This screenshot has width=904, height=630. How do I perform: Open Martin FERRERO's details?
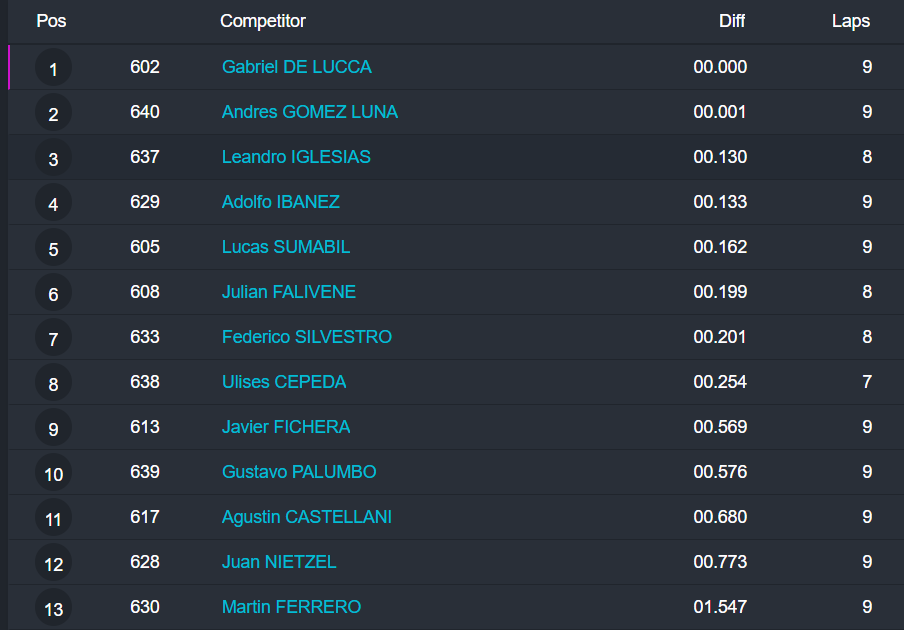[x=291, y=607]
